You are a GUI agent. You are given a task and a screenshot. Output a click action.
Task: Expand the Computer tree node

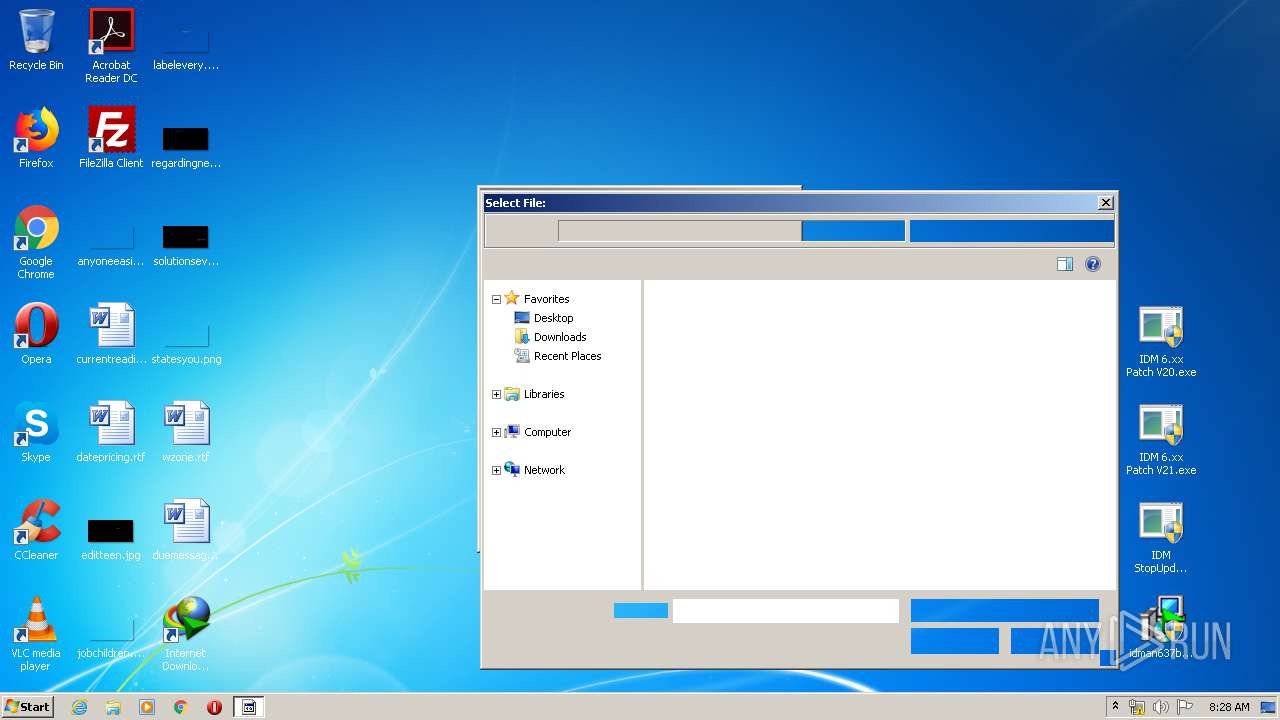click(x=496, y=432)
